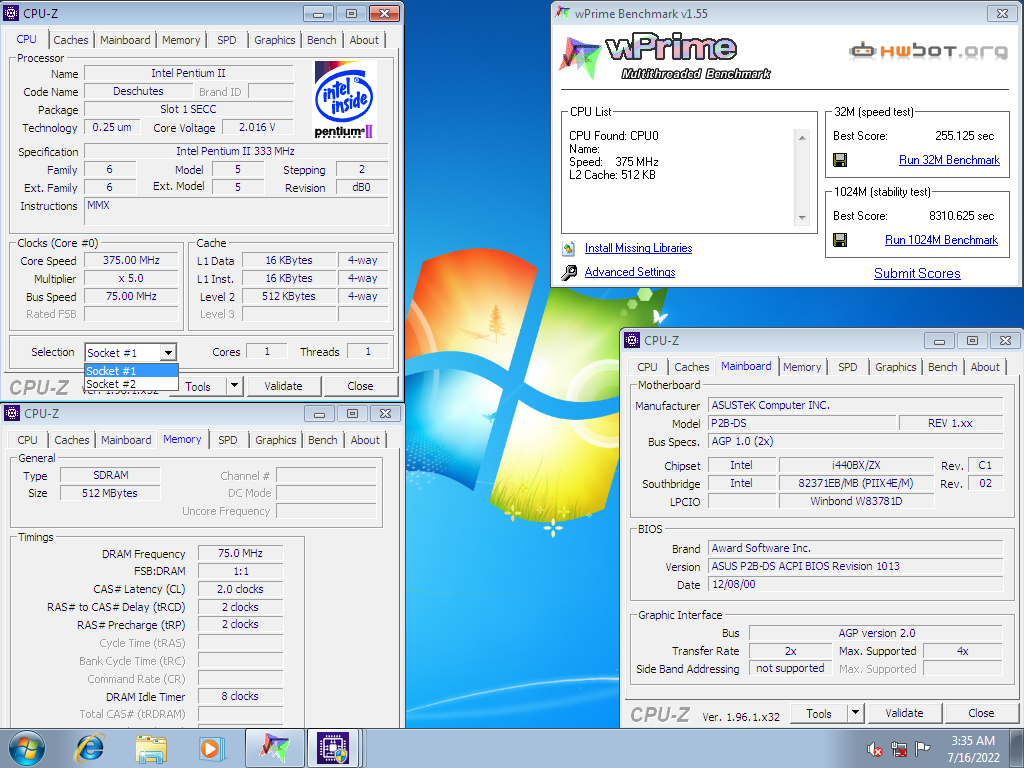Image resolution: width=1024 pixels, height=768 pixels.
Task: Open Windows Explorer from the taskbar
Action: click(151, 748)
